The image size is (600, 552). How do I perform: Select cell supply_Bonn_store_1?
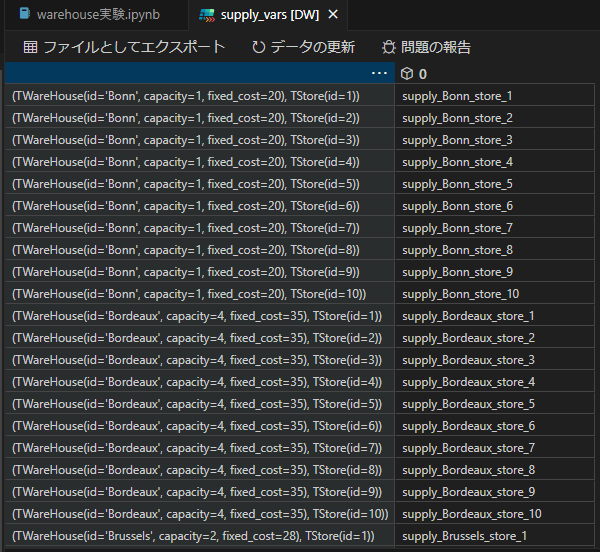pyautogui.click(x=494, y=96)
